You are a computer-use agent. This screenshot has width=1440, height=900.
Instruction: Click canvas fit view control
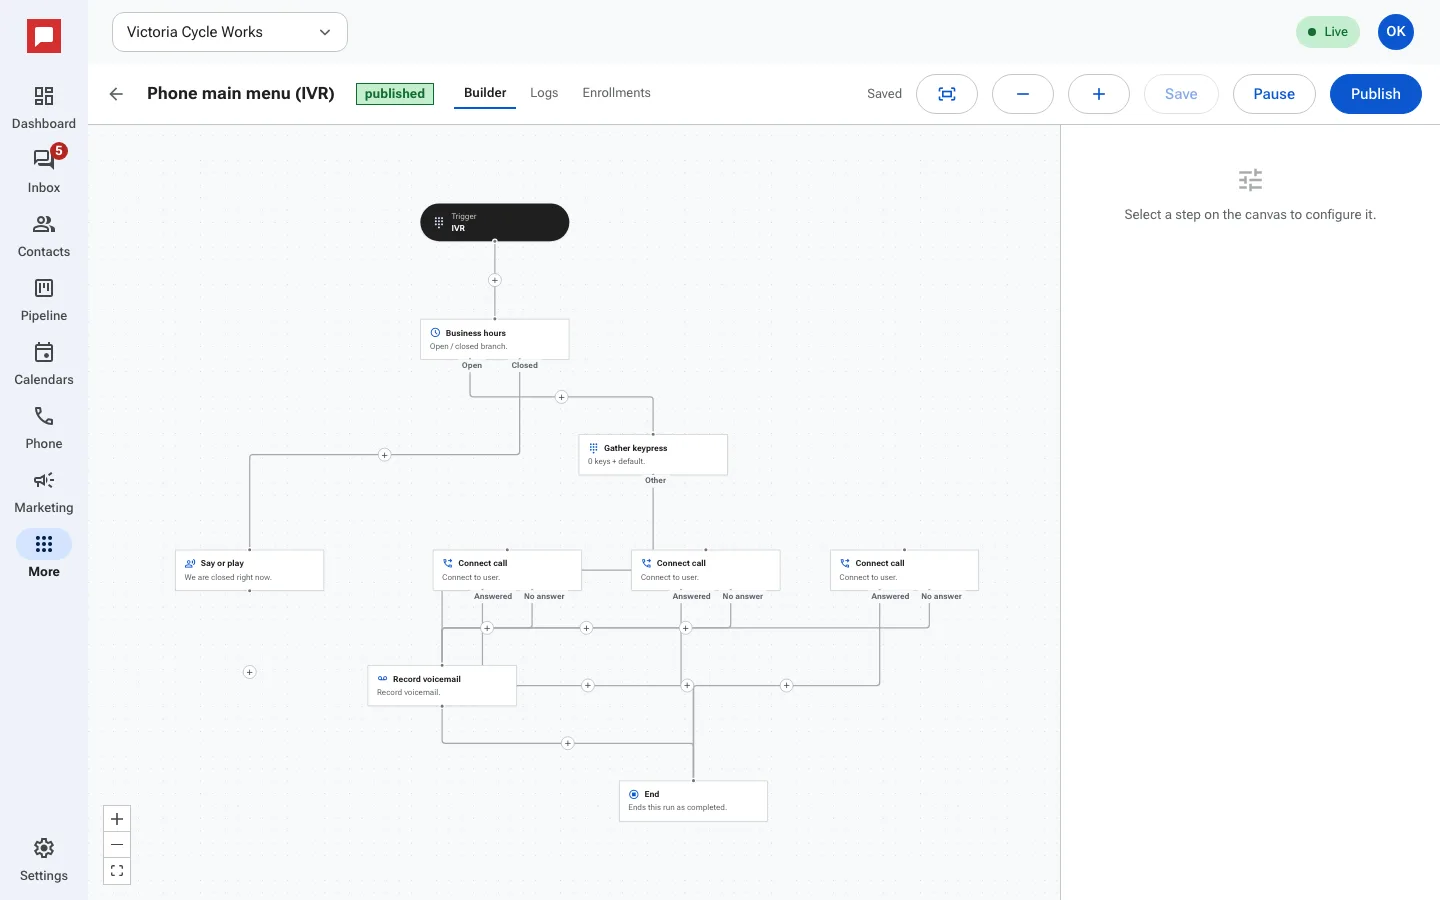(x=117, y=871)
